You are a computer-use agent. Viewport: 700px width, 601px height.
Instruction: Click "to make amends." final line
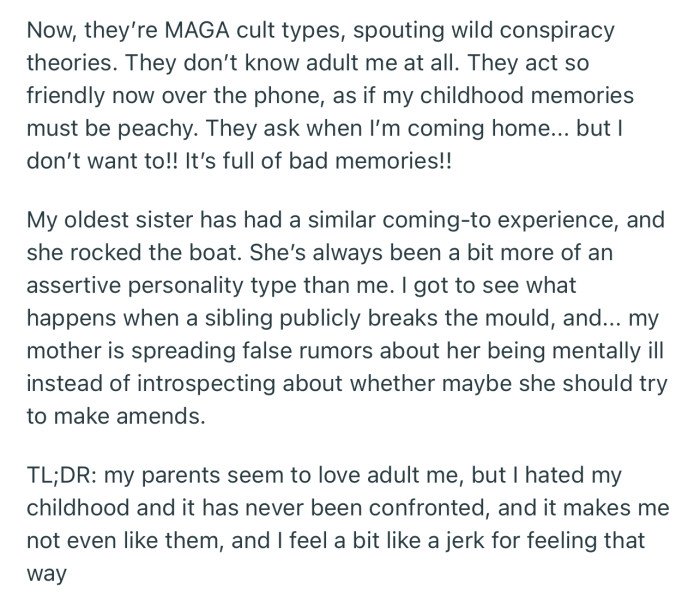[x=116, y=417]
